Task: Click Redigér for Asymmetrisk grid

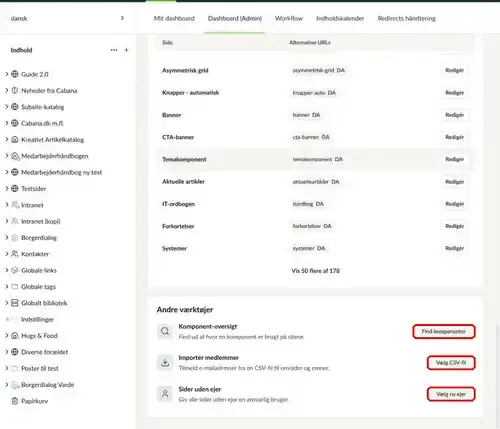Action: (455, 70)
